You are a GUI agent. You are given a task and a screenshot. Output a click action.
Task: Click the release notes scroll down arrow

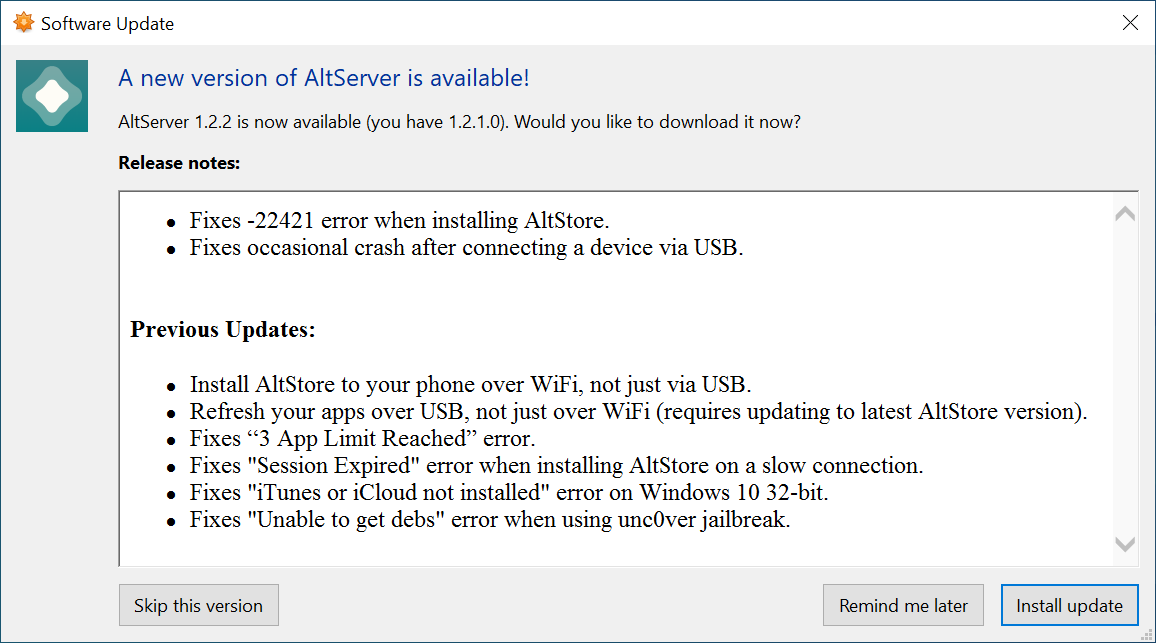point(1124,544)
